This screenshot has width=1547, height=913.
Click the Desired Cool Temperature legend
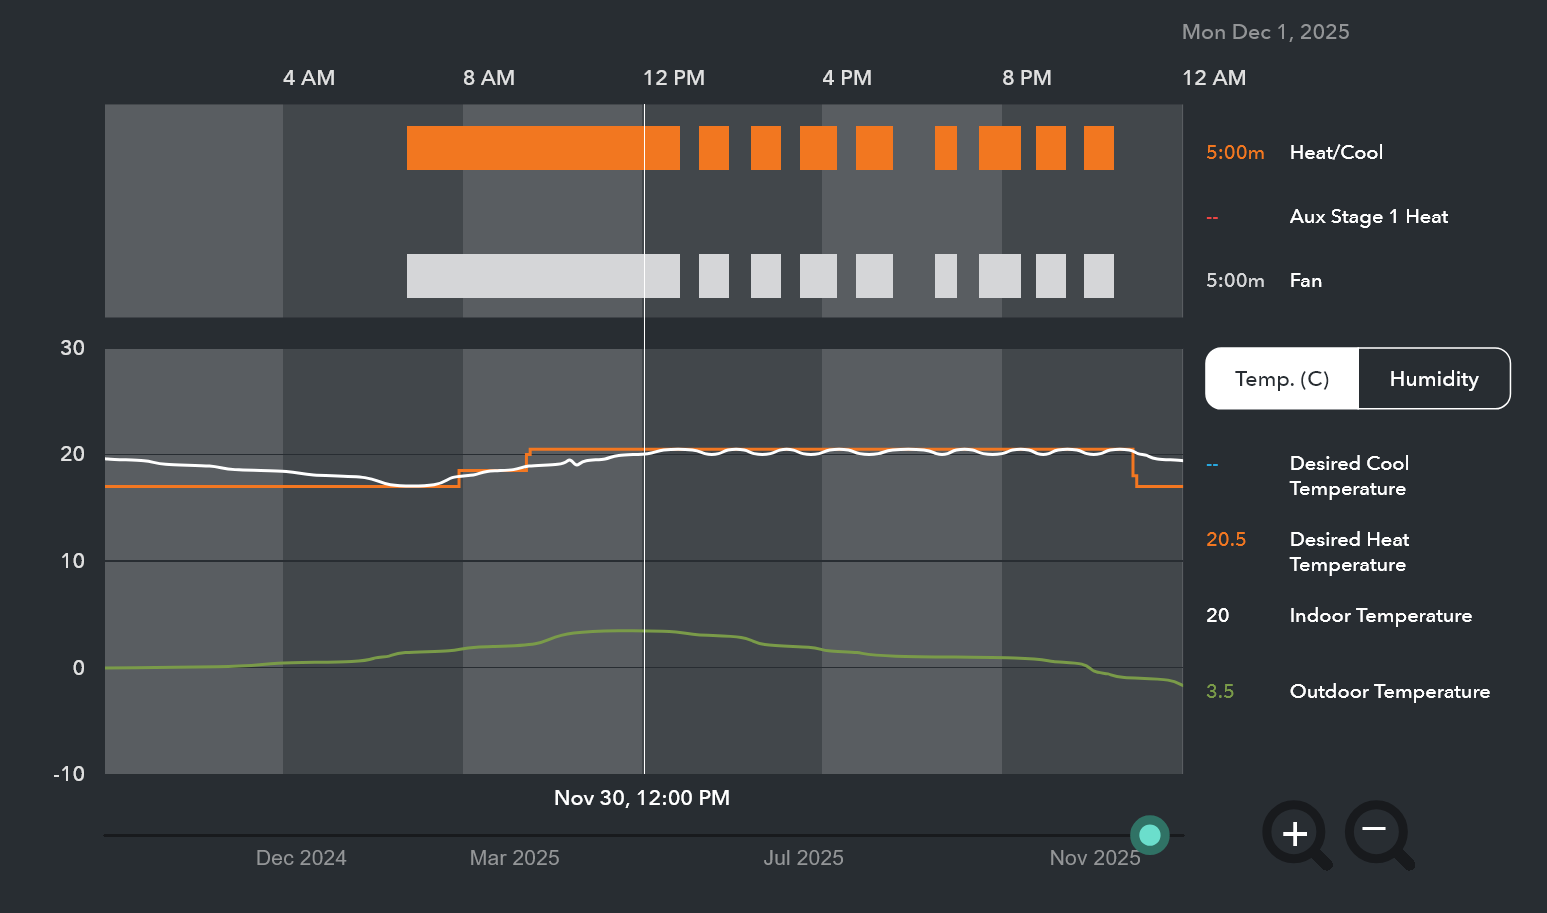[1348, 476]
